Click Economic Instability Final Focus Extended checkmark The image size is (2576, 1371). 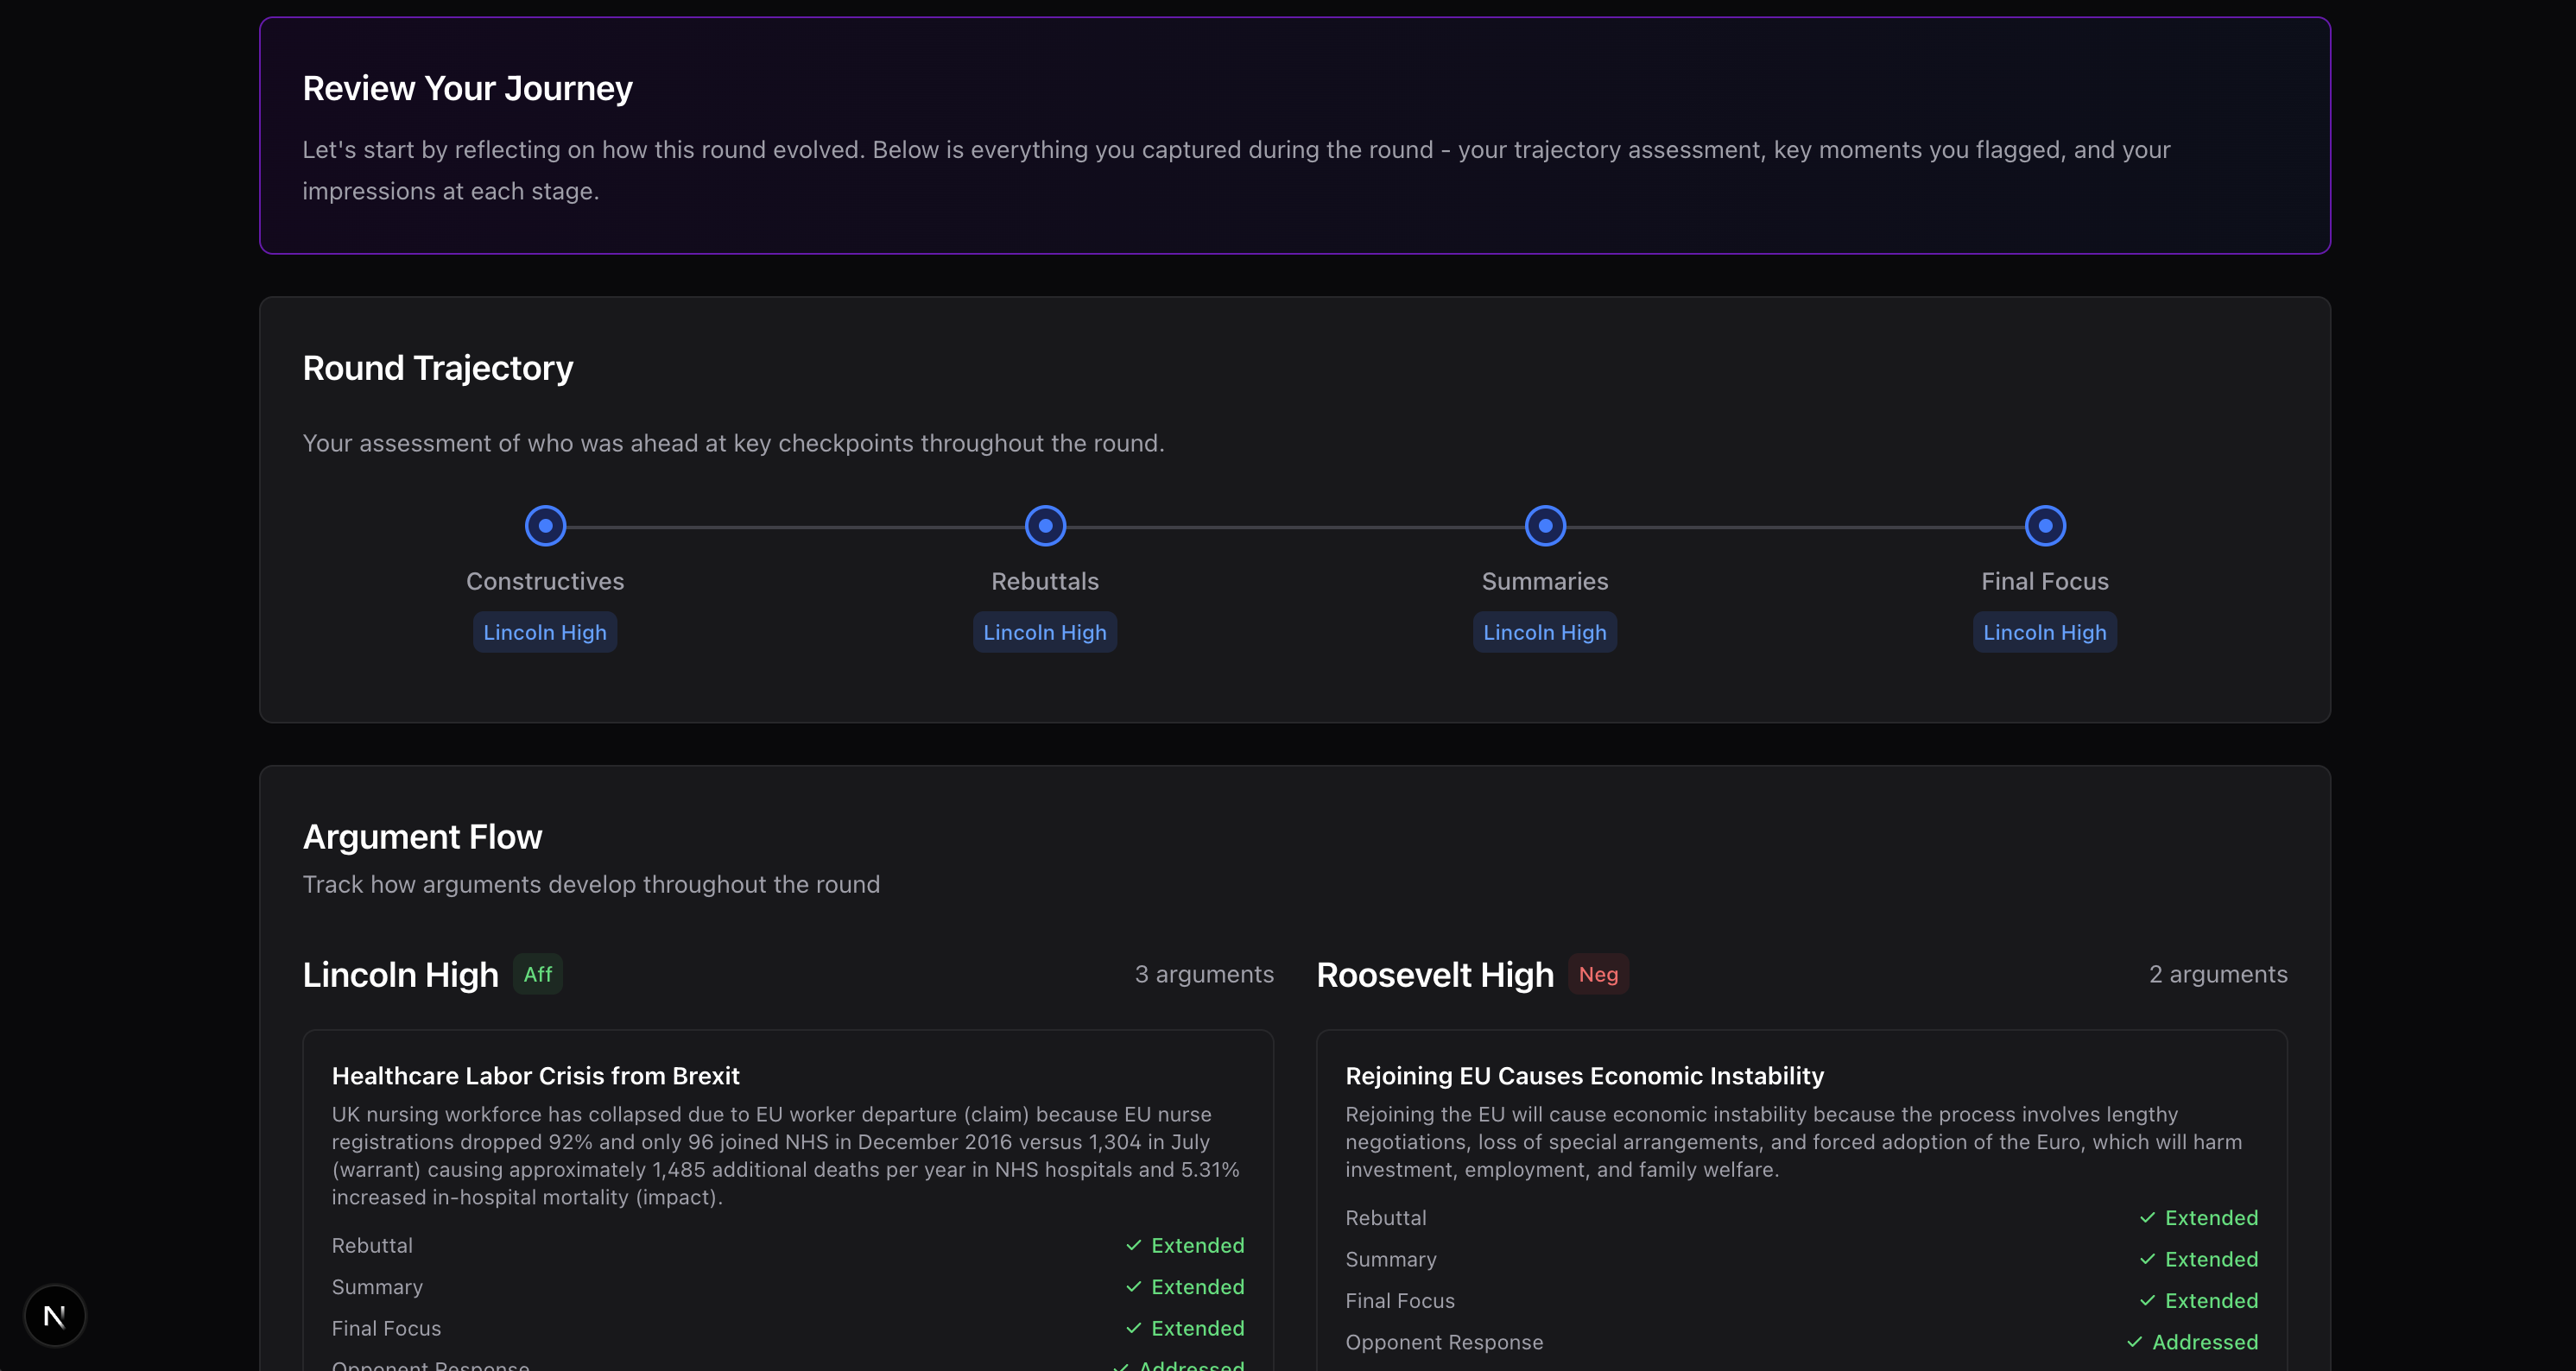(2147, 1301)
